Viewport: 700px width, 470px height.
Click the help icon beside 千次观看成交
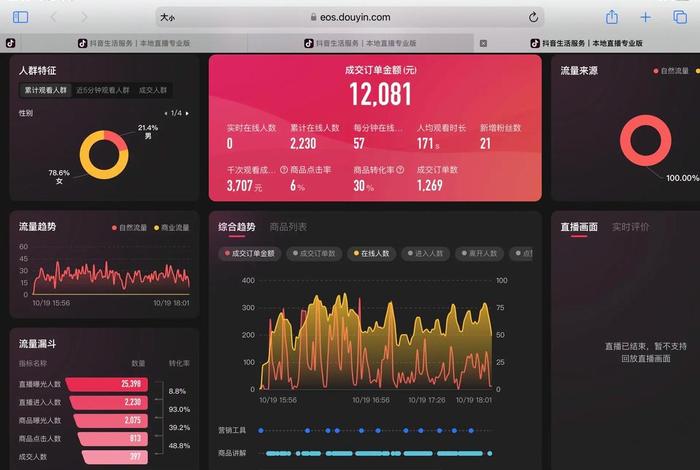point(283,170)
